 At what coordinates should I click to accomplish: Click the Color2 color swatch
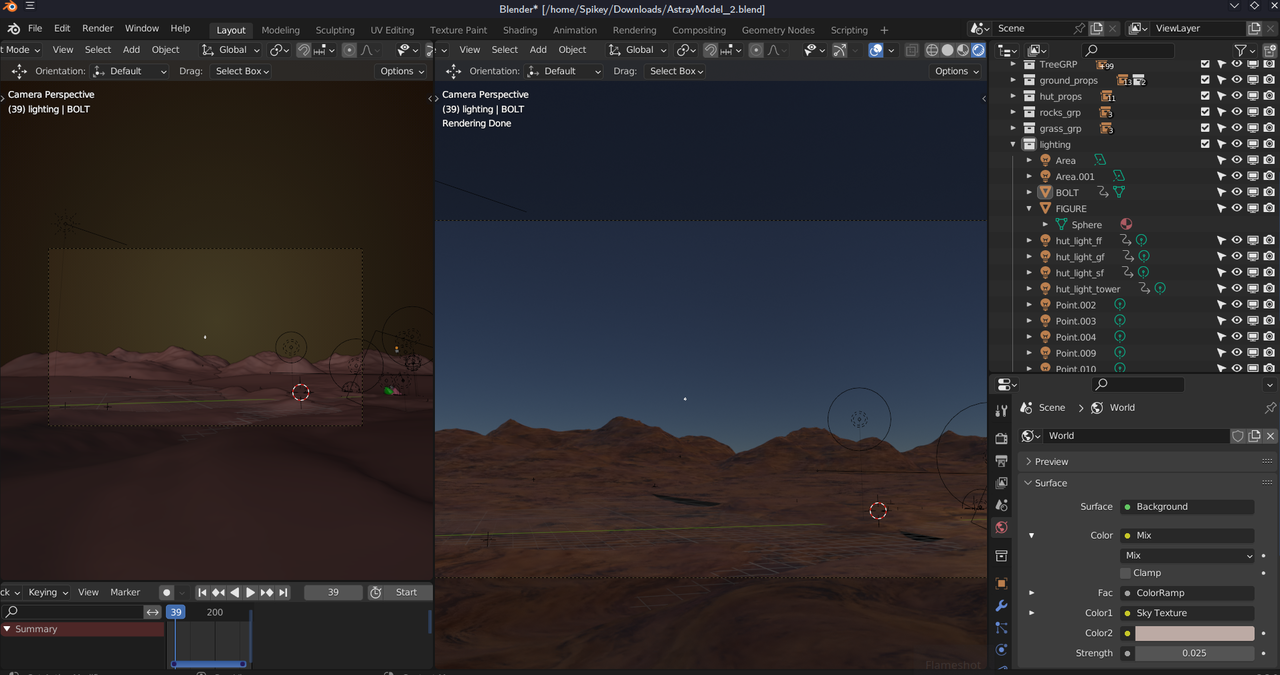pos(1194,633)
